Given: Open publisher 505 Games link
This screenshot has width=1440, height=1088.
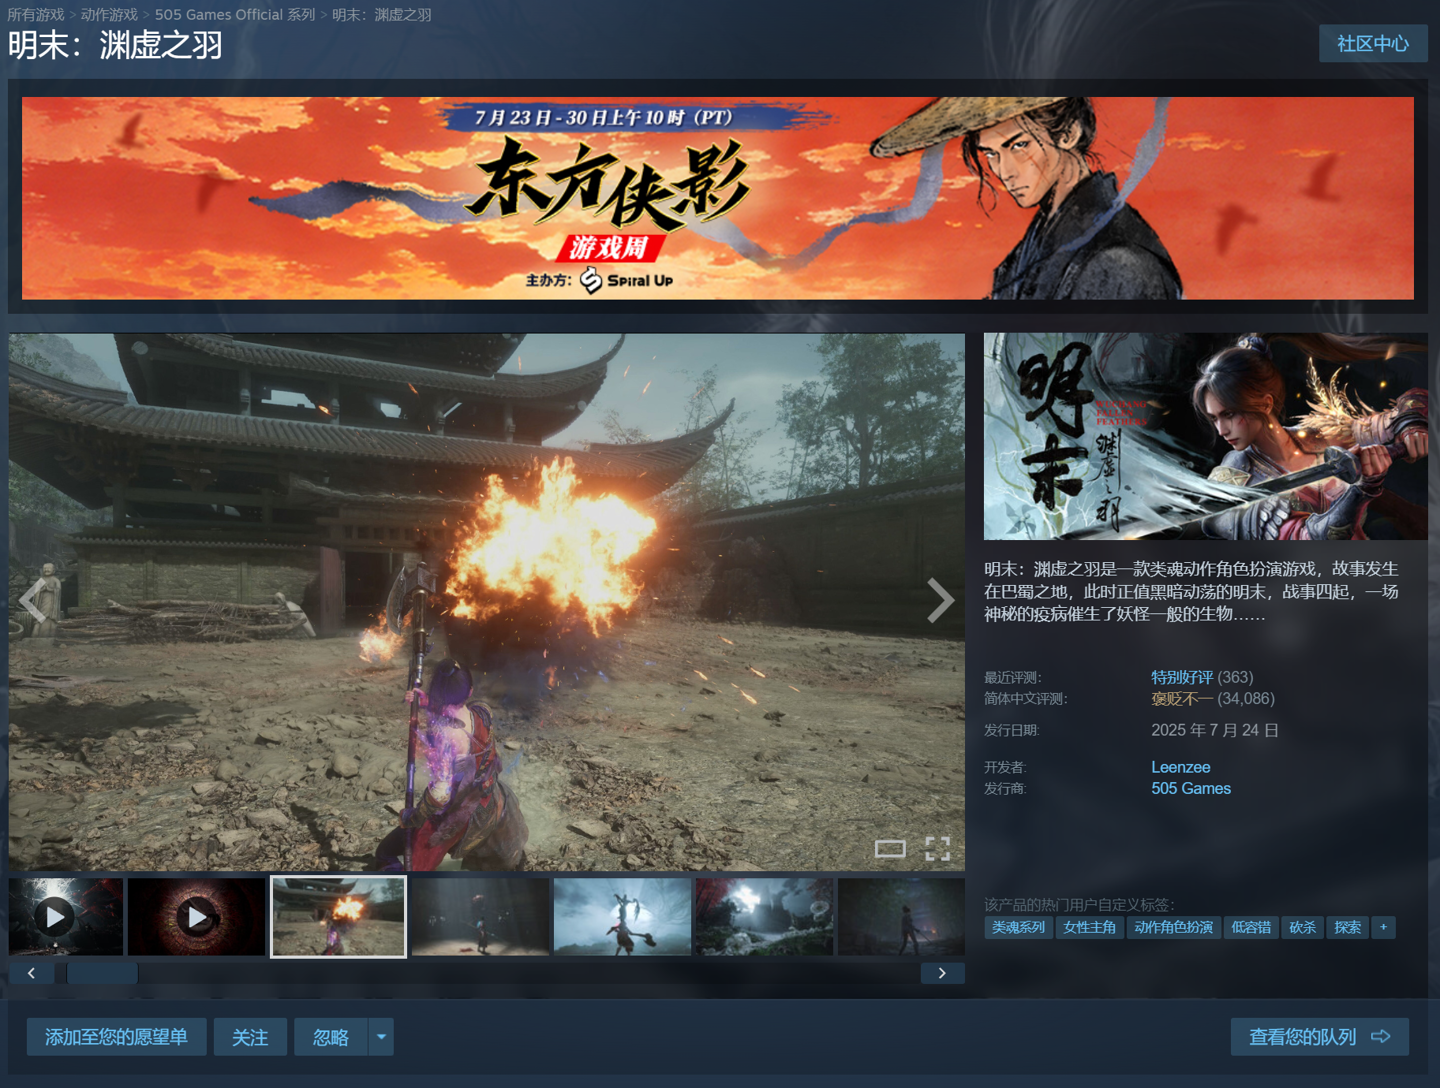Looking at the screenshot, I should pyautogui.click(x=1191, y=788).
